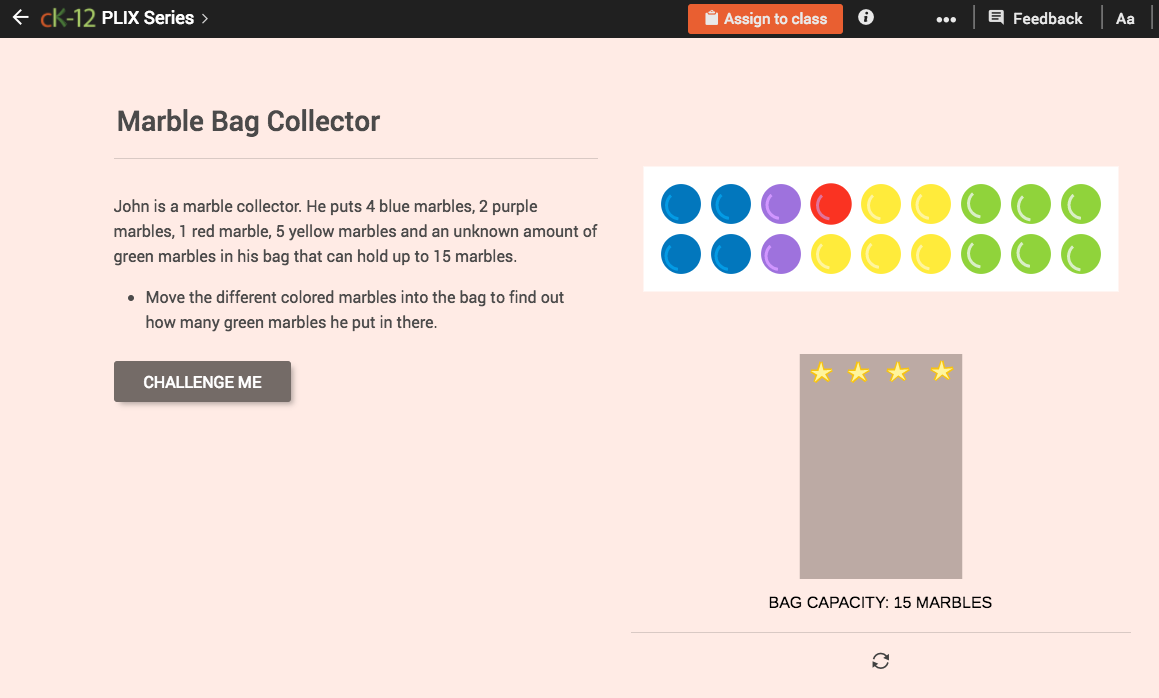1159x698 pixels.
Task: Expand the PLIX Series breadcrumb chevron
Action: [x=206, y=17]
